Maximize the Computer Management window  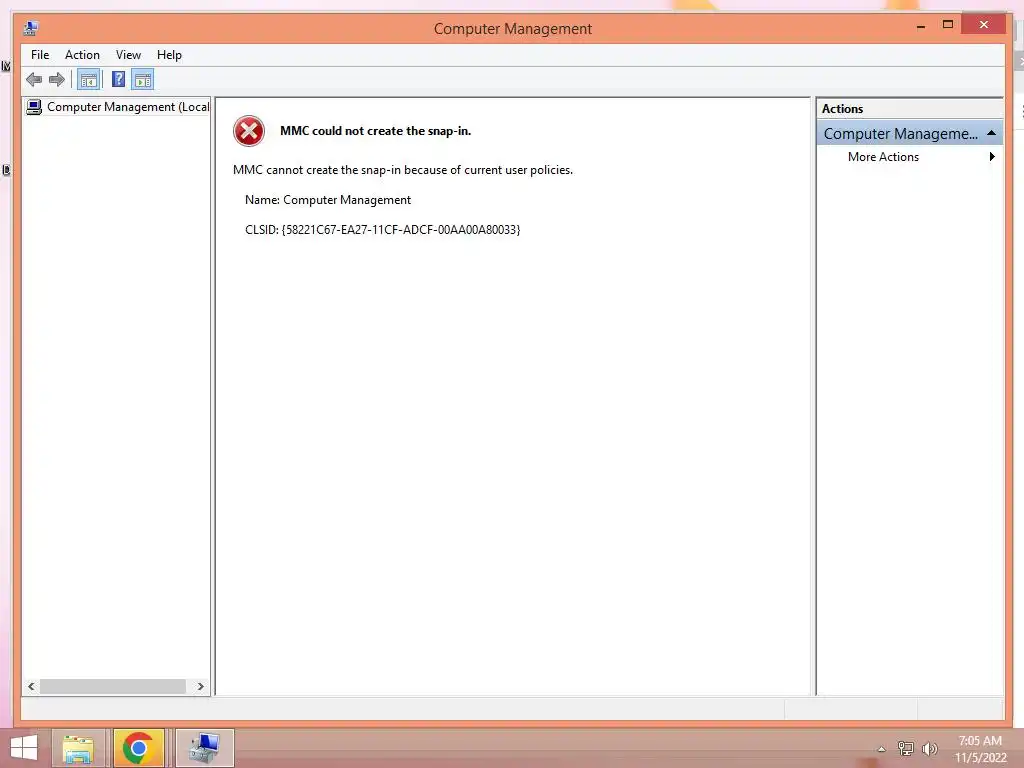(948, 25)
